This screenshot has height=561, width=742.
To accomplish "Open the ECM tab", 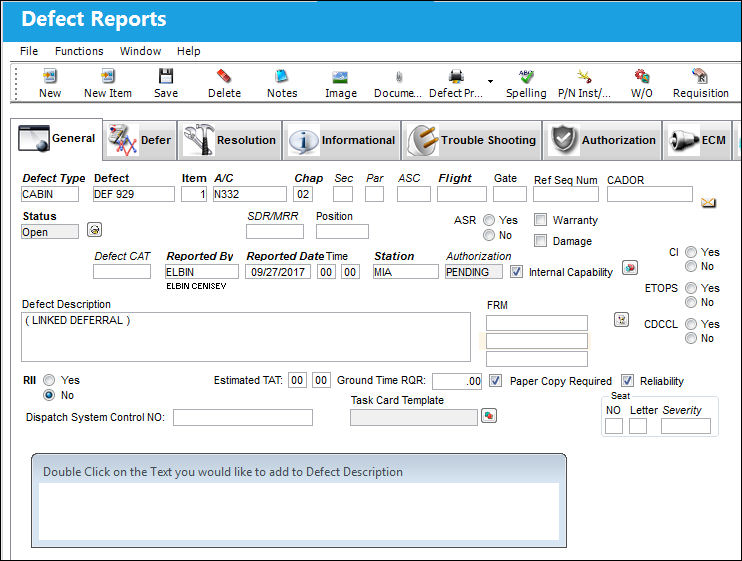I will pos(697,140).
